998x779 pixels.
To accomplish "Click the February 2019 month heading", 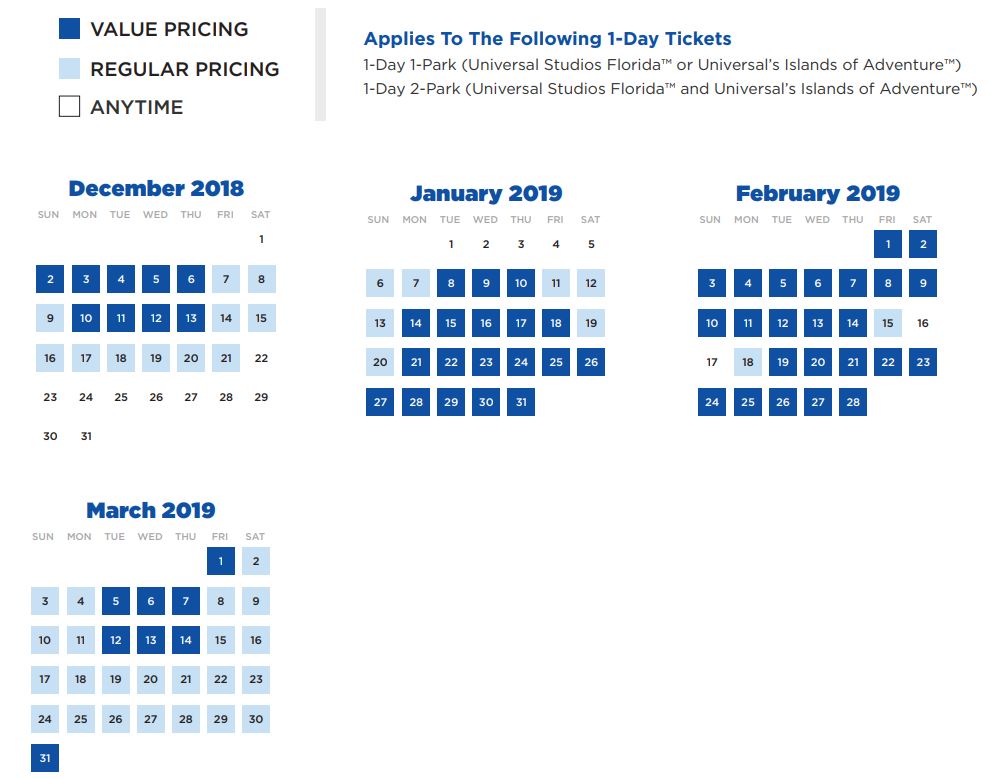I will (818, 193).
